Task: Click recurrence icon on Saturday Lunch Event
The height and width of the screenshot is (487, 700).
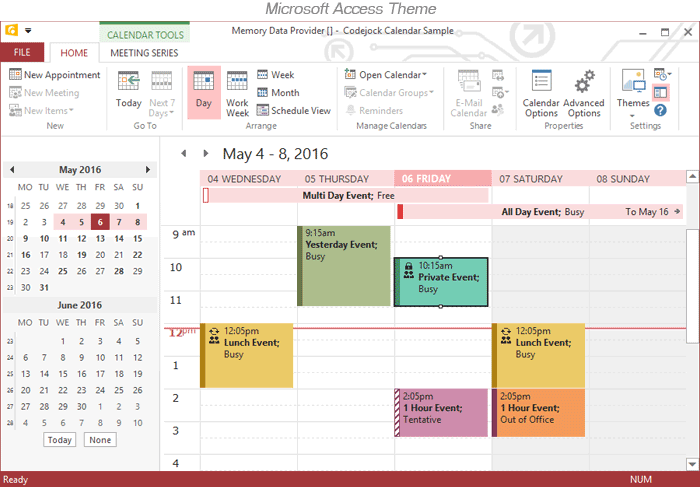Action: [506, 332]
